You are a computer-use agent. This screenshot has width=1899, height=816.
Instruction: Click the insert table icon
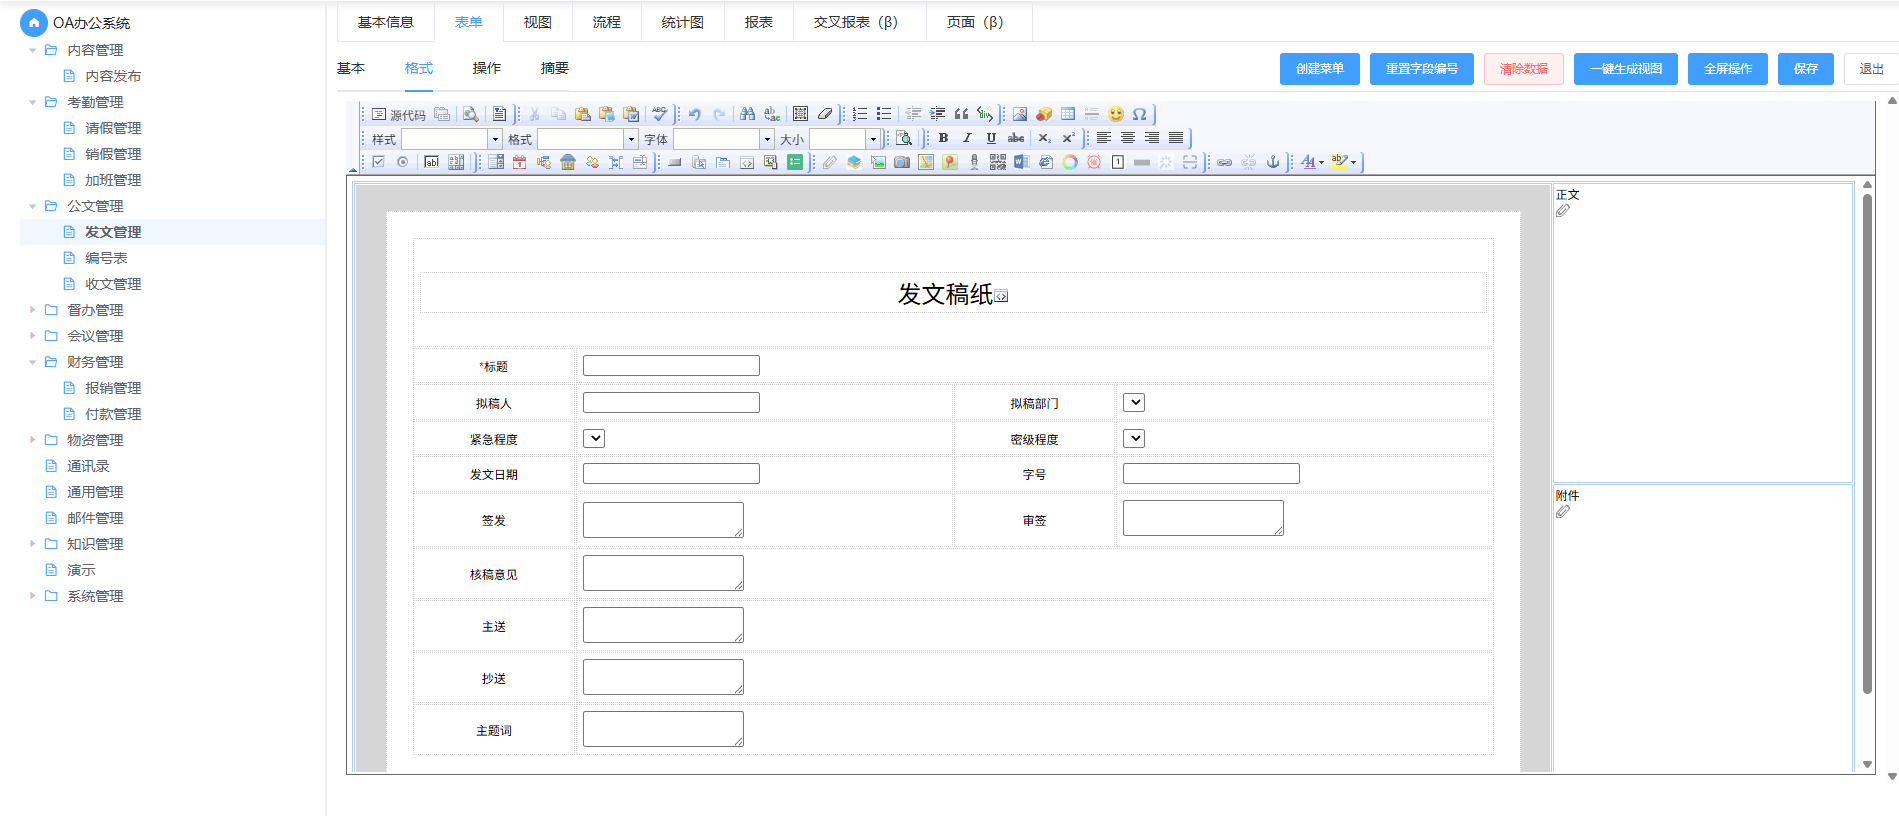pos(1068,114)
